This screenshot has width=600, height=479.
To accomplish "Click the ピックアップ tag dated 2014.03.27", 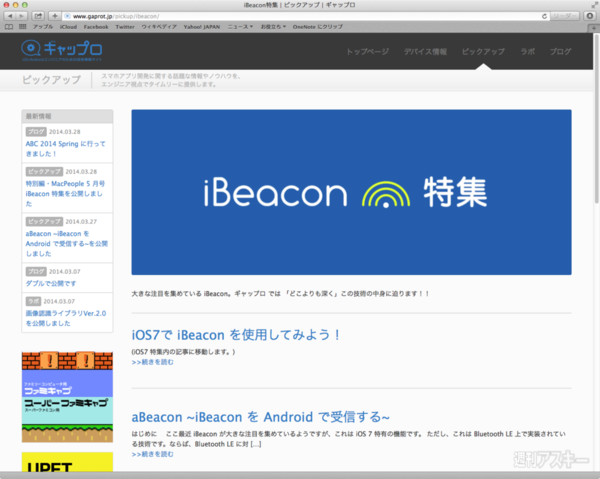I will pos(44,222).
